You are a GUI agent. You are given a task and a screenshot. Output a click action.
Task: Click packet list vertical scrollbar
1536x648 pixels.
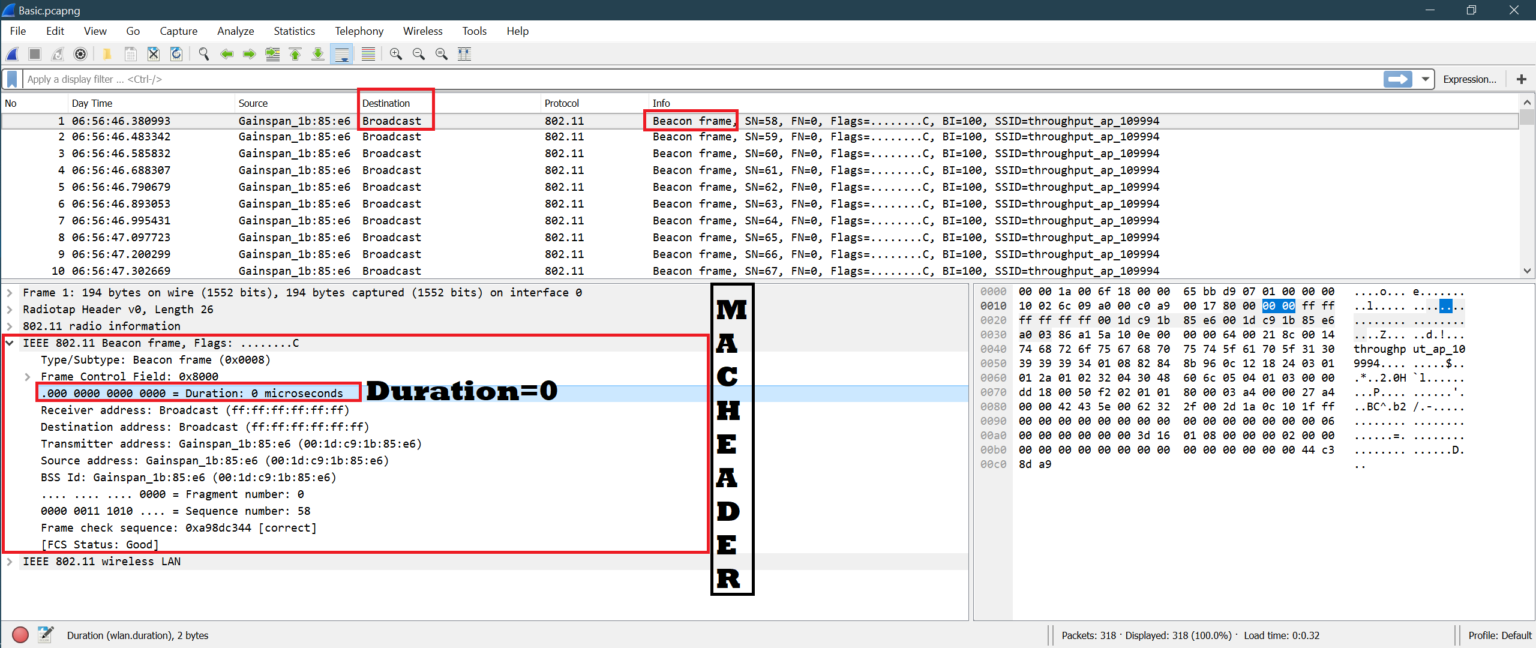[1526, 190]
